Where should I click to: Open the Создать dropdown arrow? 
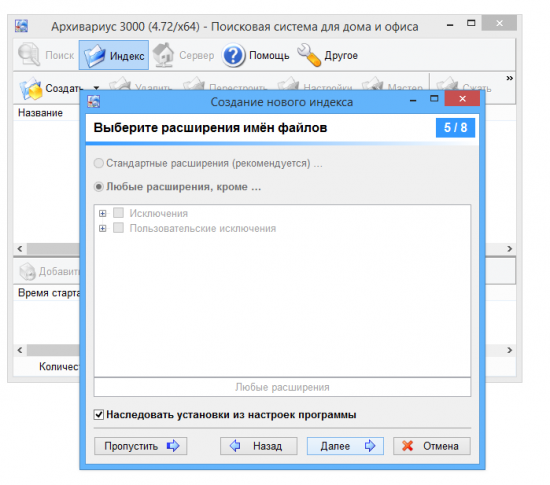click(96, 88)
